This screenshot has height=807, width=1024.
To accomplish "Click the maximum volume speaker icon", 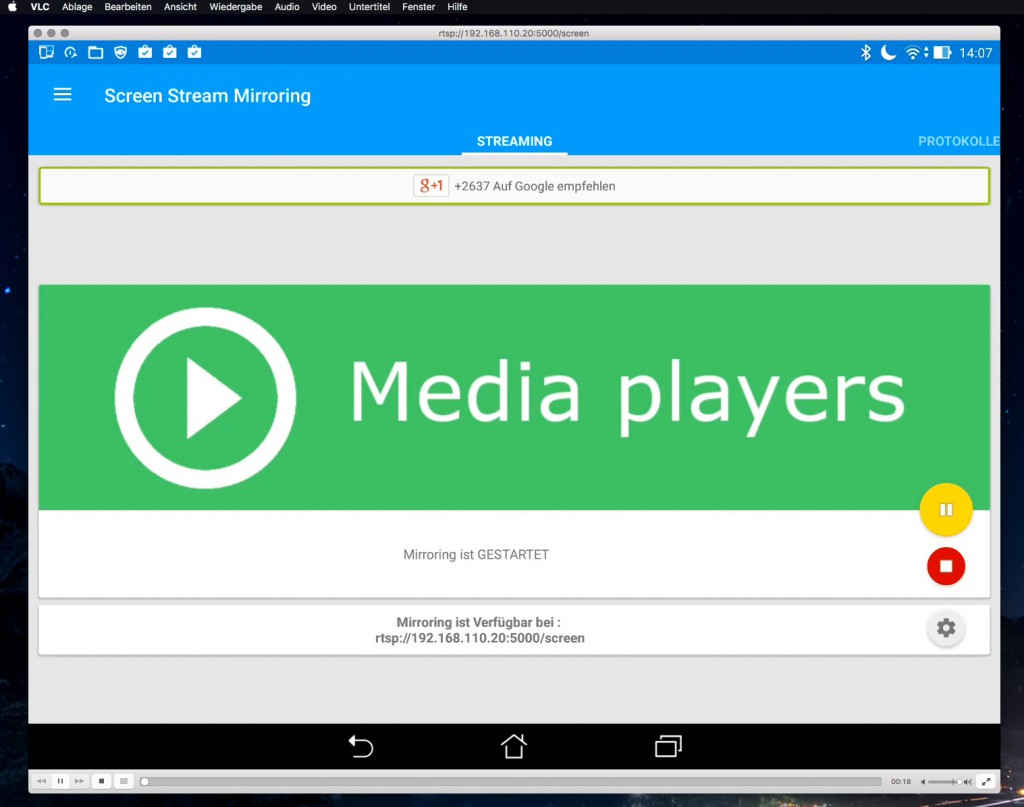I will coord(968,782).
